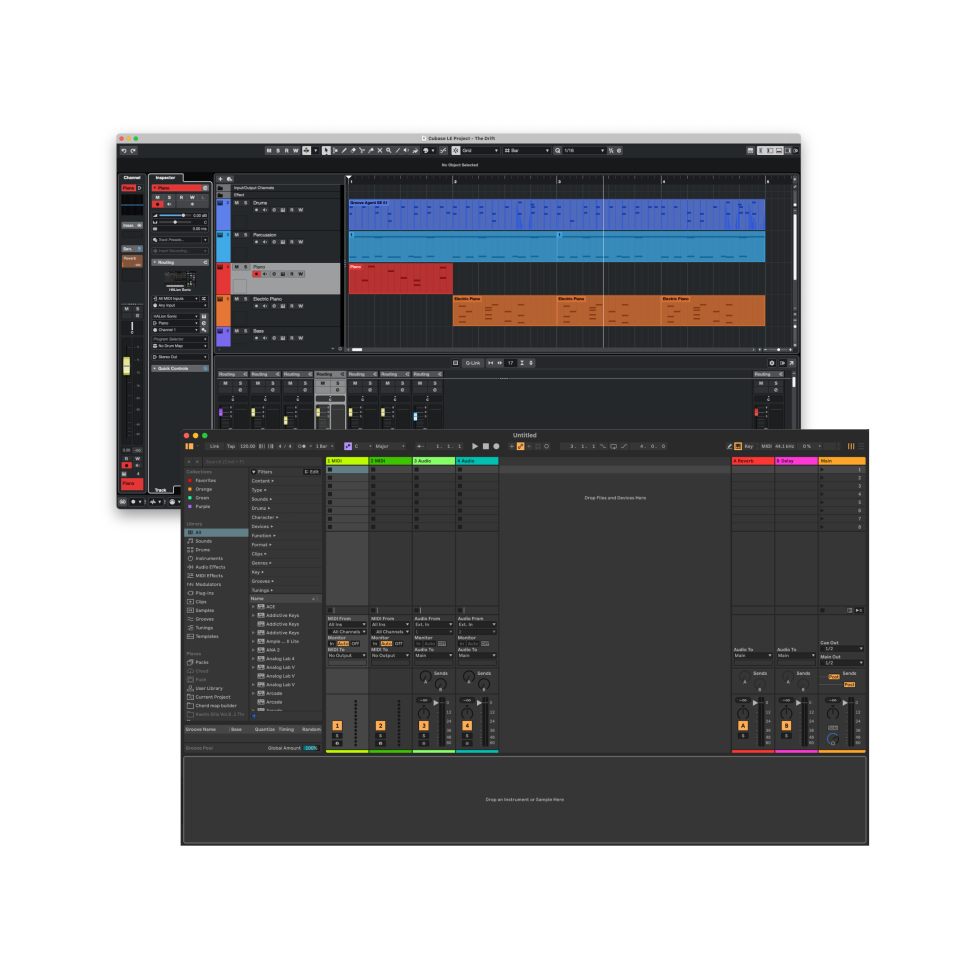This screenshot has height=966, width=966.
Task: Toggle track 1 MIDI activator button
Action: click(x=337, y=725)
